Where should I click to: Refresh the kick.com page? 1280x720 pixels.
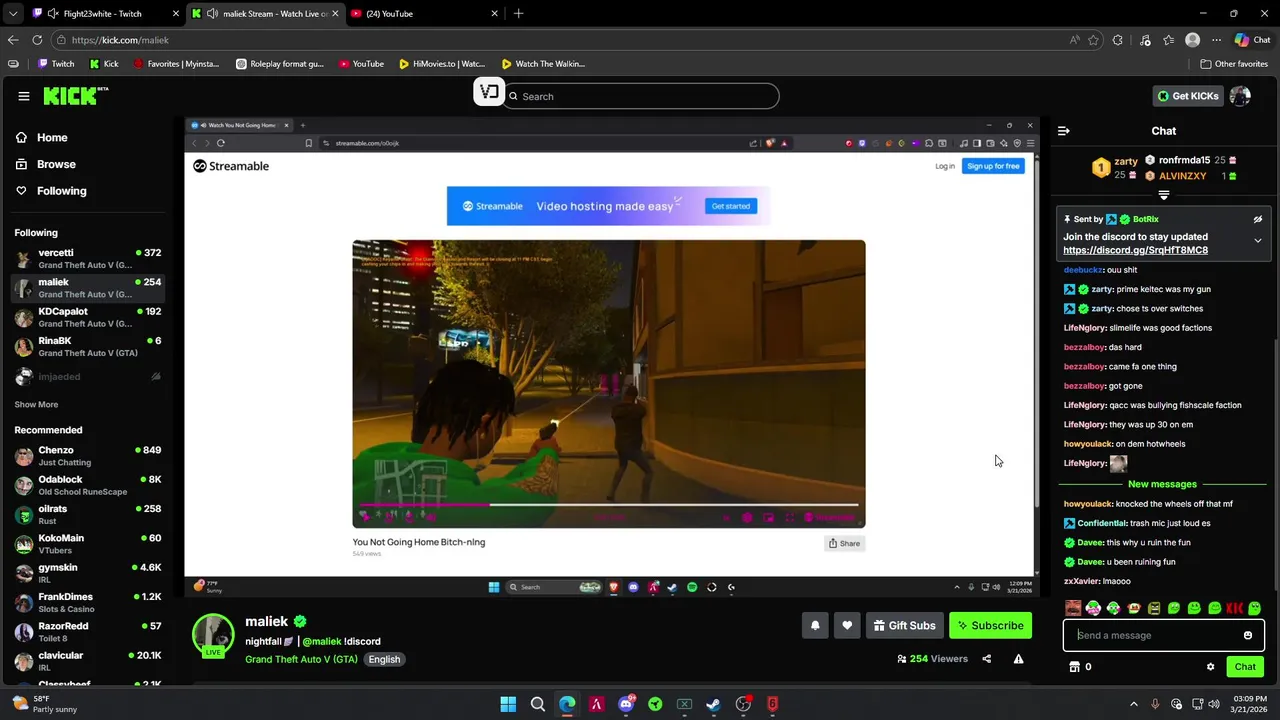pyautogui.click(x=37, y=40)
